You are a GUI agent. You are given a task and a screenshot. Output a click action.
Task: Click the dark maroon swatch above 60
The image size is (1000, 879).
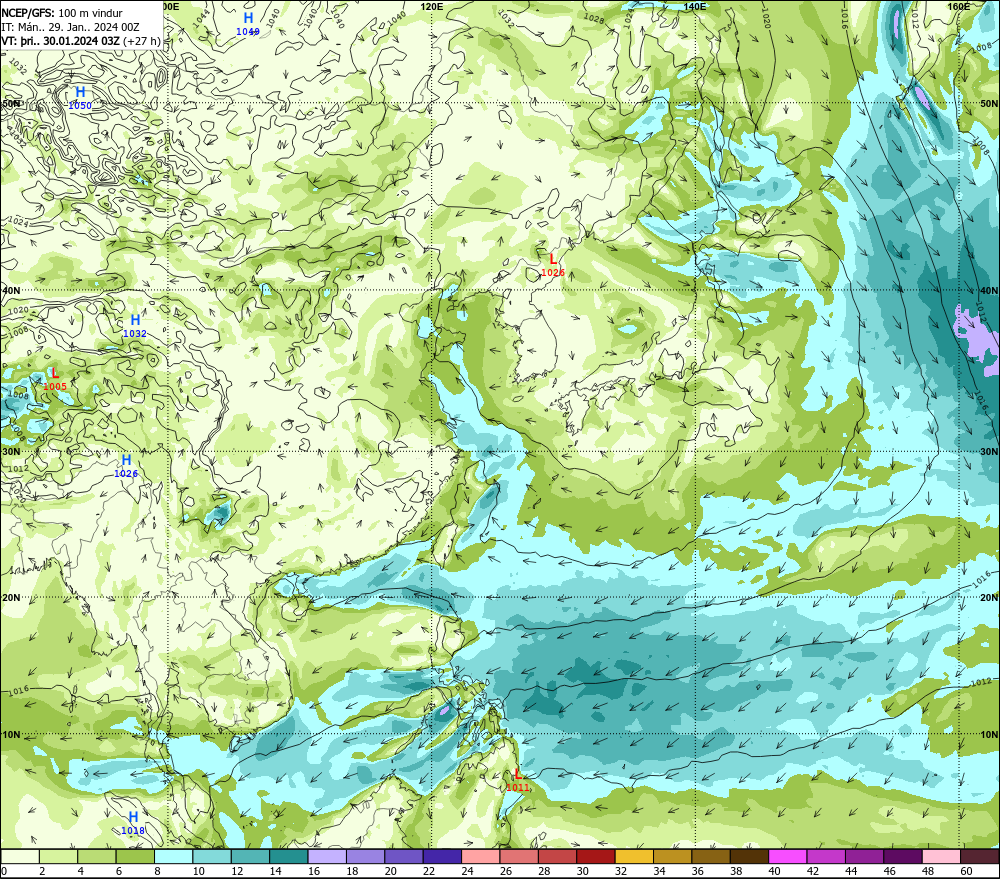click(980, 856)
